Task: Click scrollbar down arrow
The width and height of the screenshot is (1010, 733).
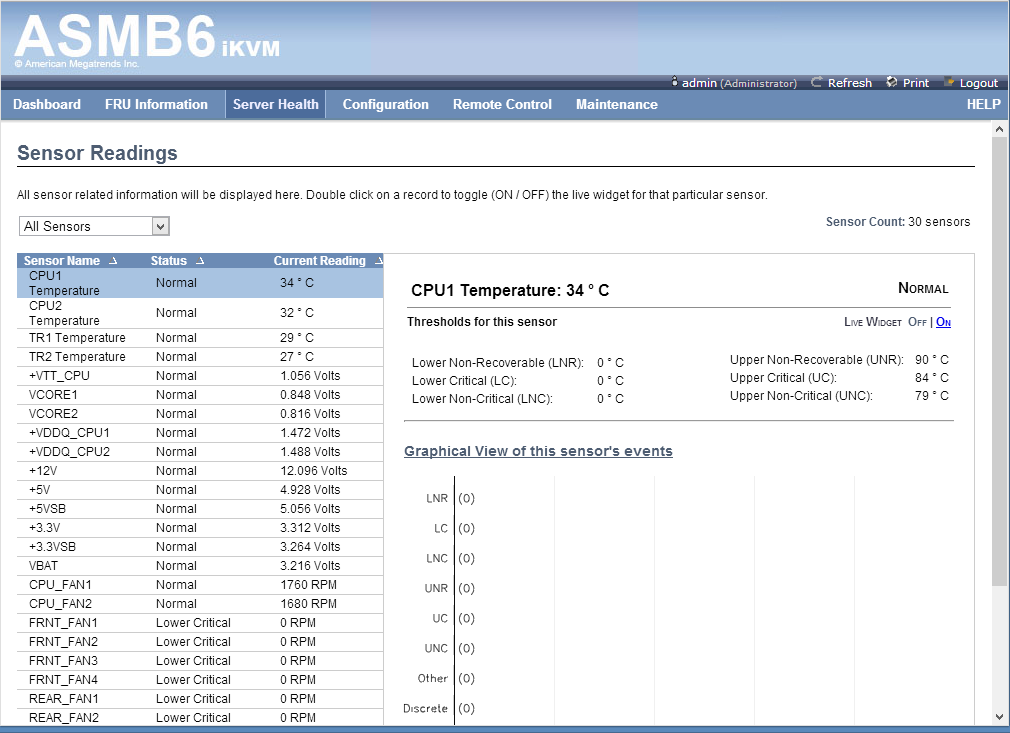Action: [999, 717]
